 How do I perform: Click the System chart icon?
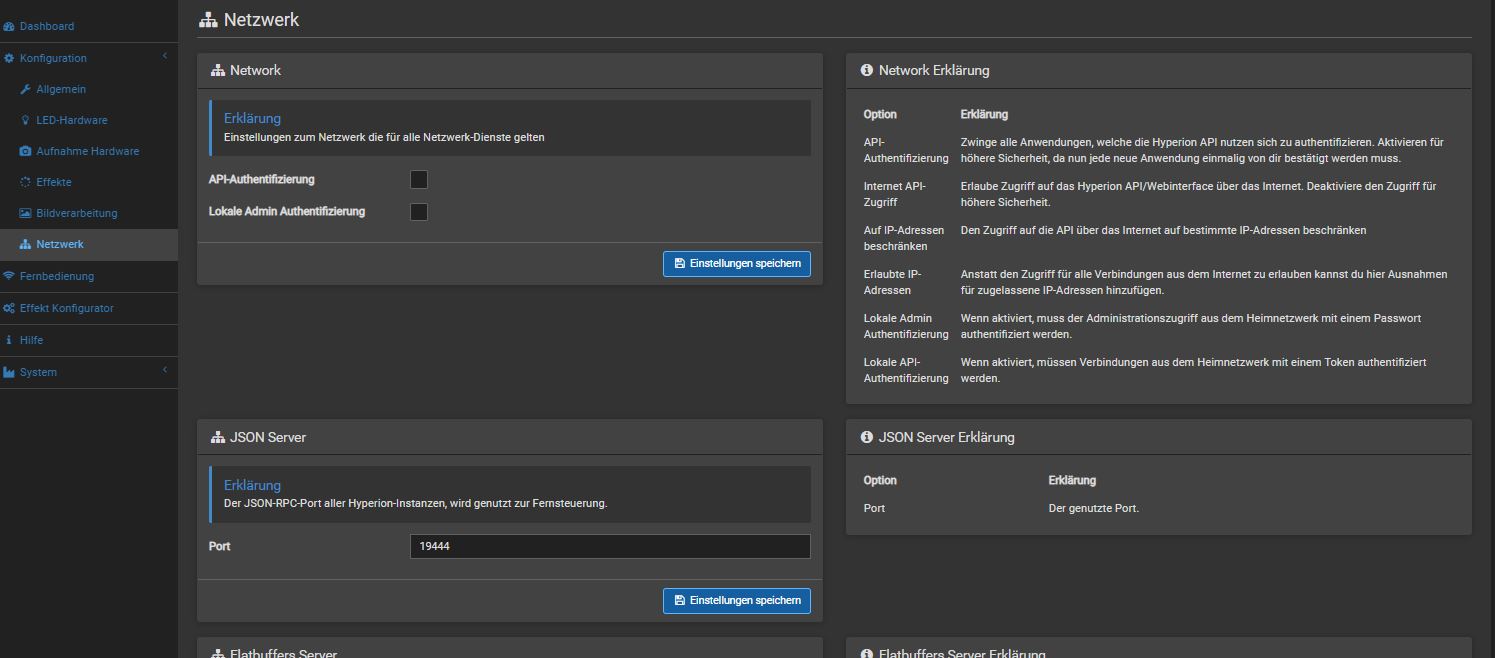(9, 372)
